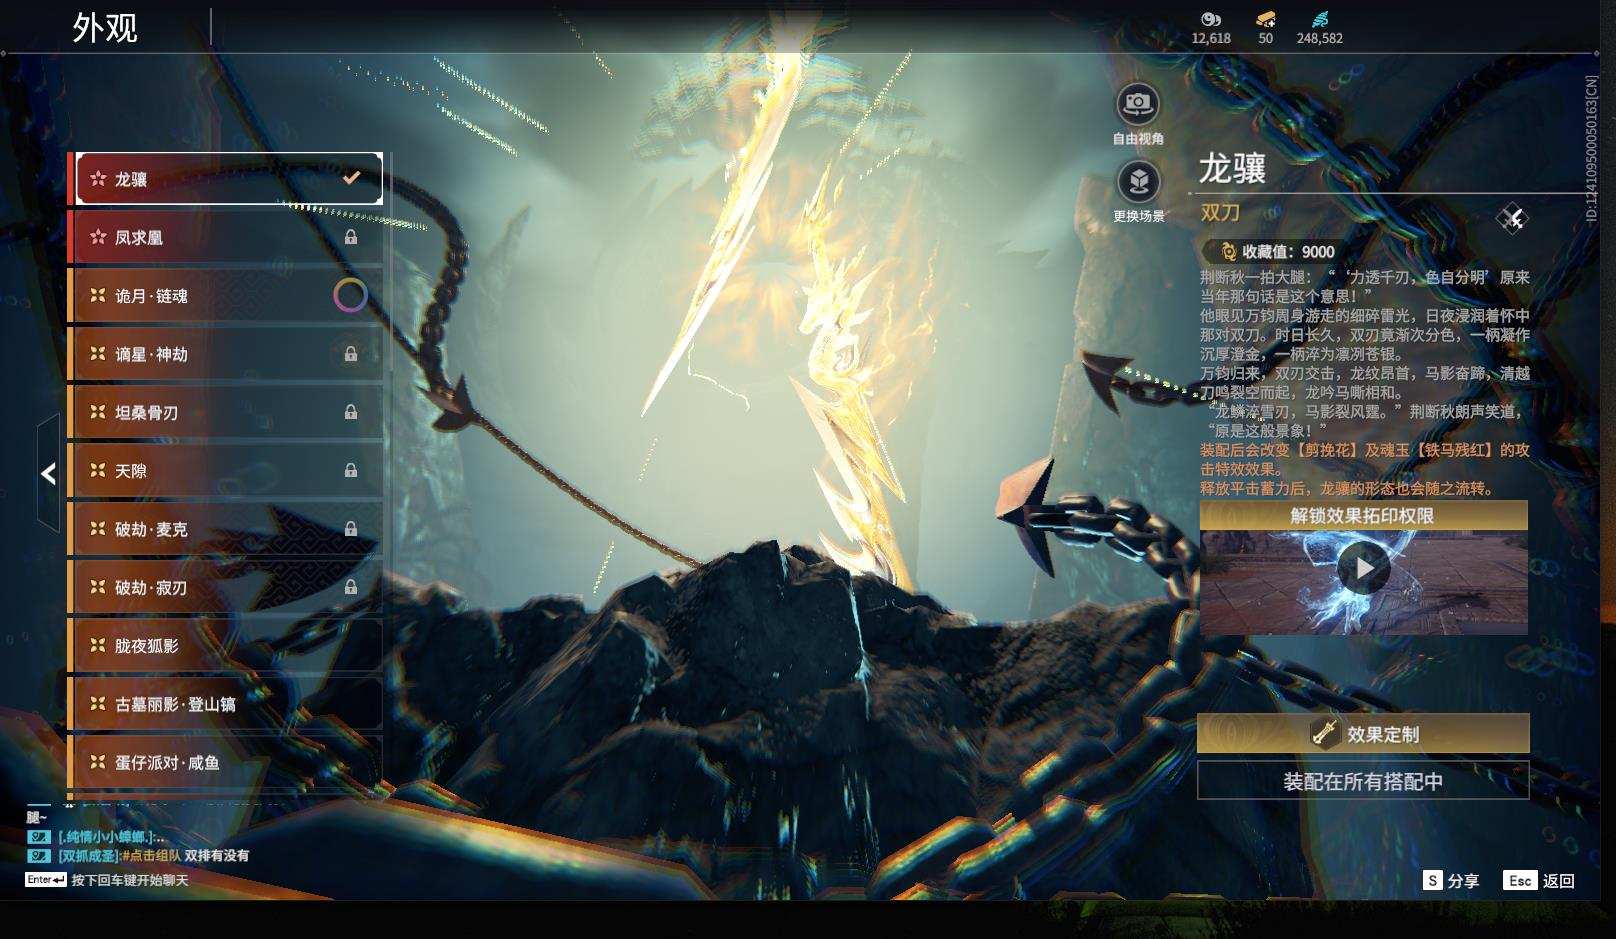
Task: Click the 双刀 weapon type label
Action: coord(1220,212)
